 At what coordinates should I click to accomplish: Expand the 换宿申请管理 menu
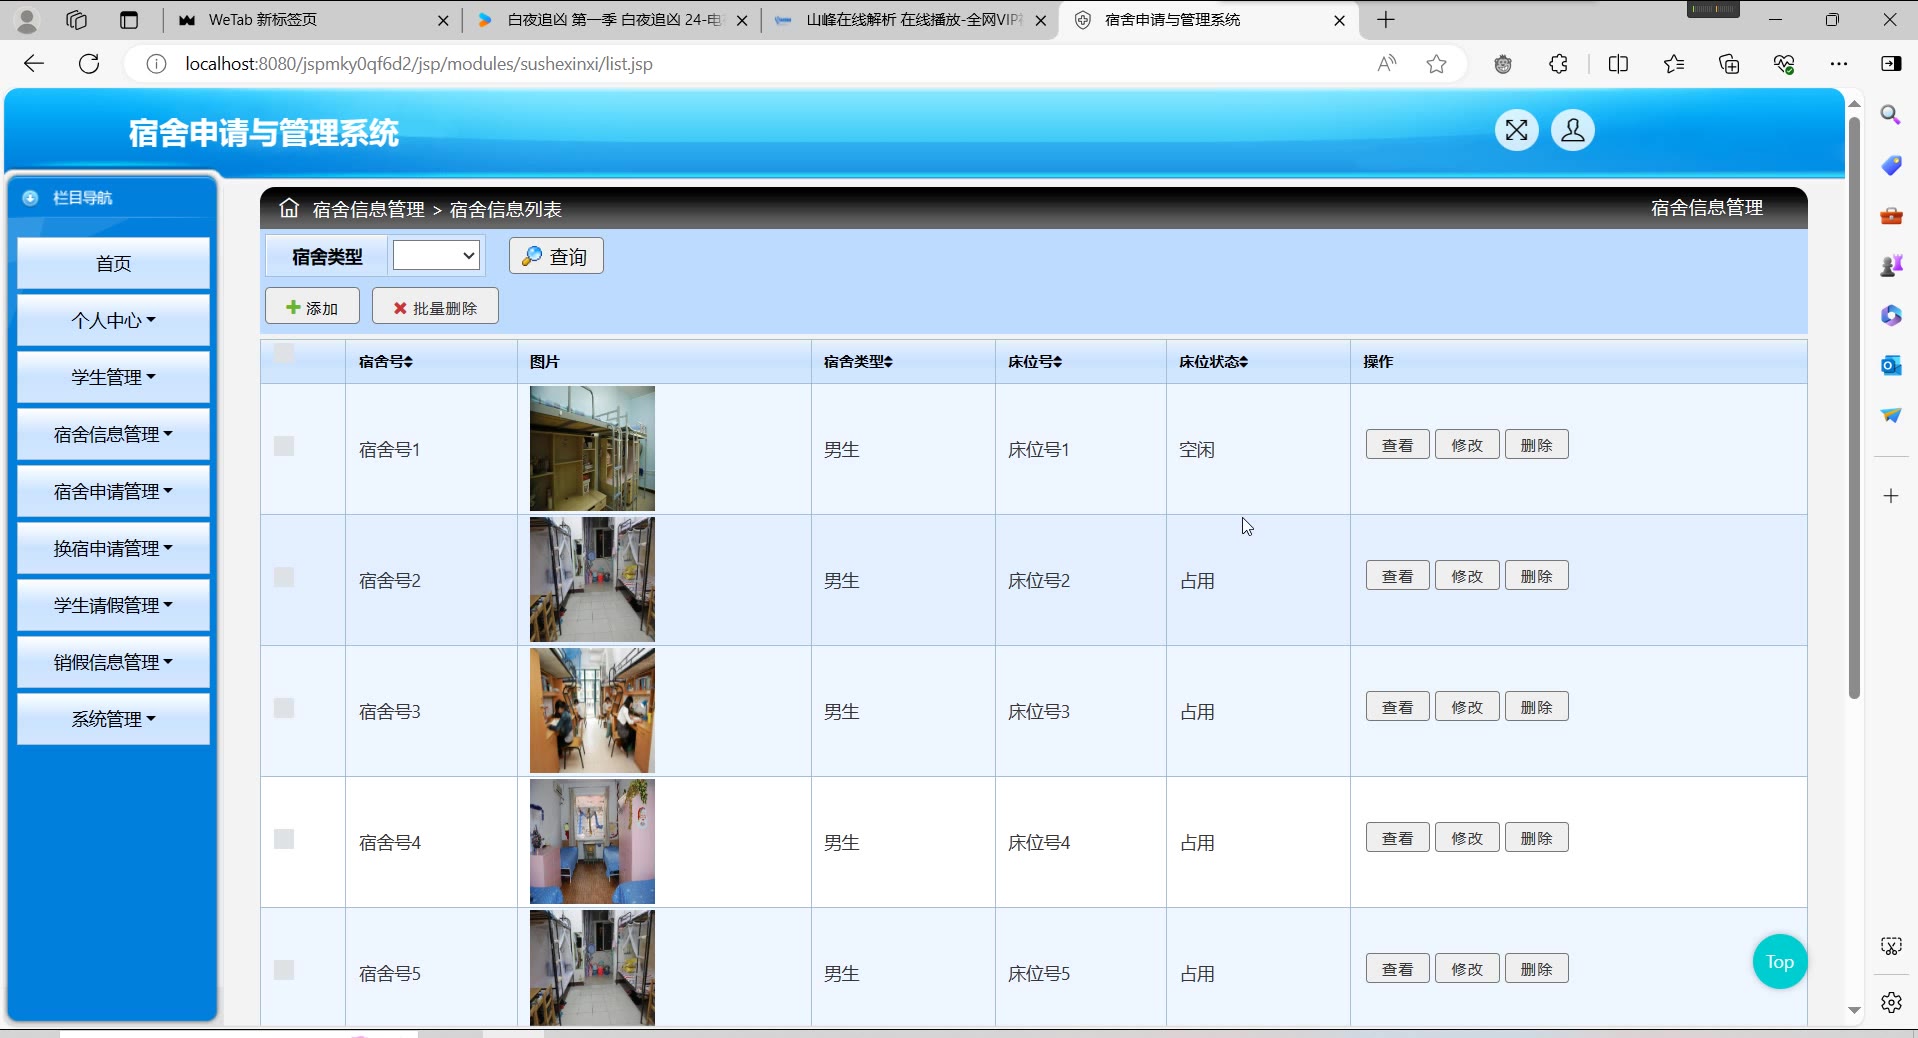113,548
